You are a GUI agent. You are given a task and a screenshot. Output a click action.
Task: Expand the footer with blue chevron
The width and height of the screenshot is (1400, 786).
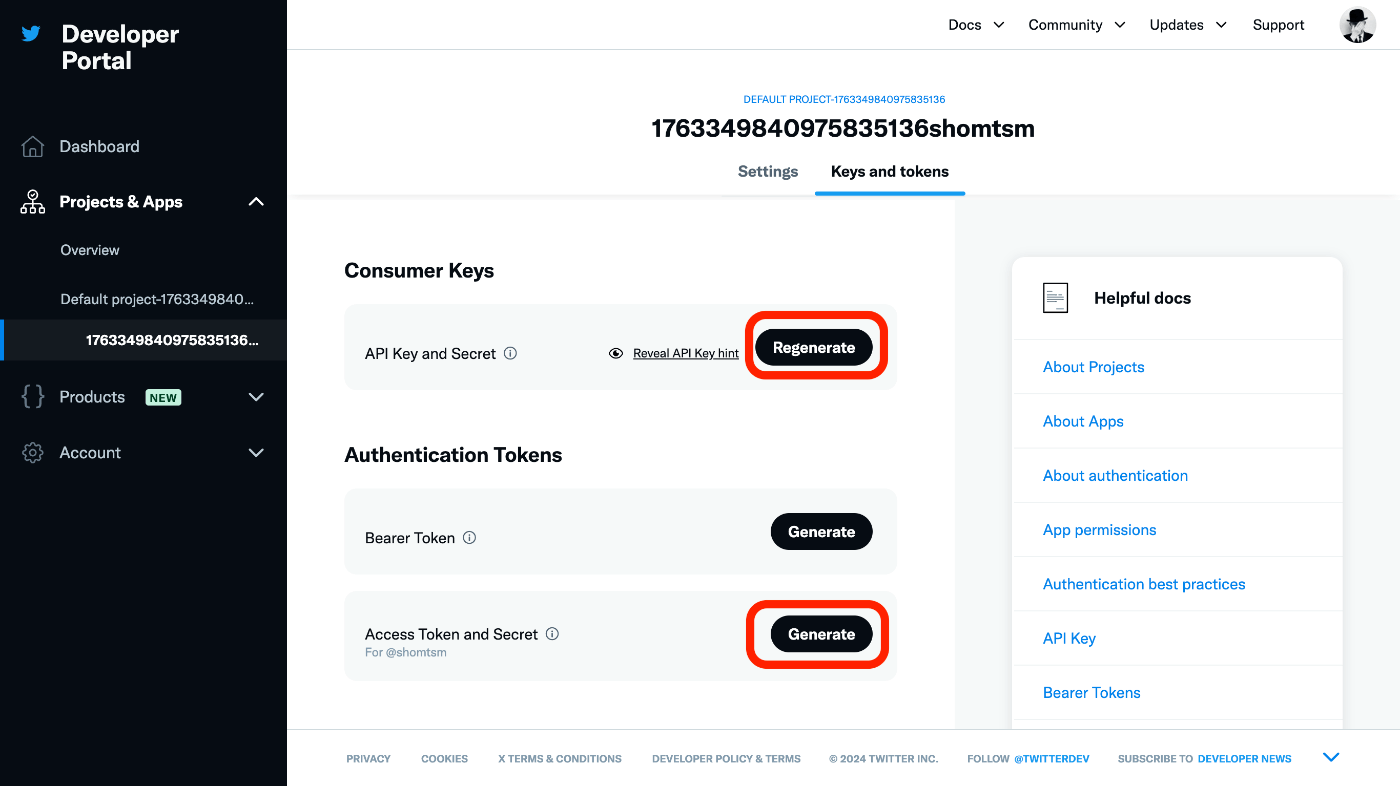[x=1331, y=757]
